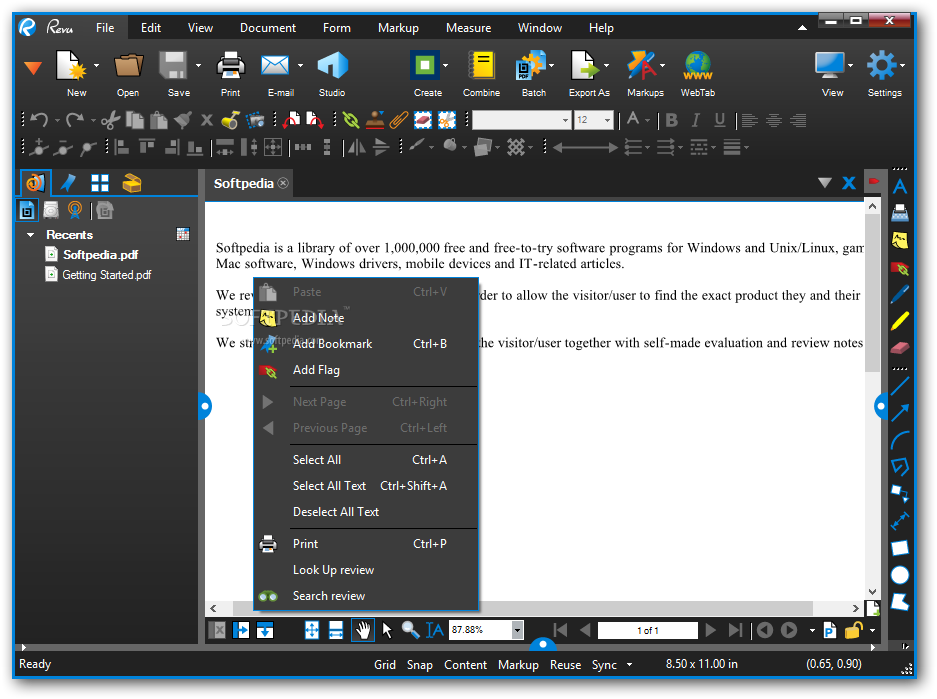Open the Sync dropdown arrow in status bar
This screenshot has width=937, height=699.
(x=629, y=664)
